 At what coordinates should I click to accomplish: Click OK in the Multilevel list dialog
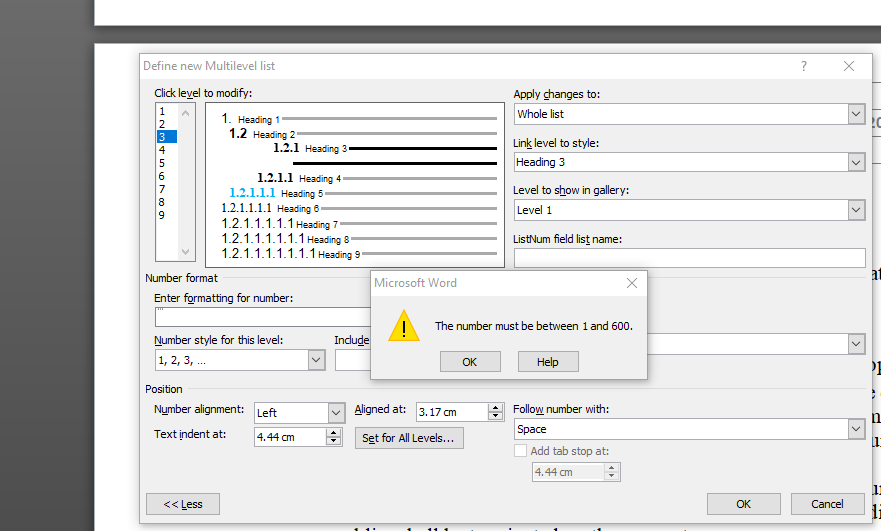point(743,504)
